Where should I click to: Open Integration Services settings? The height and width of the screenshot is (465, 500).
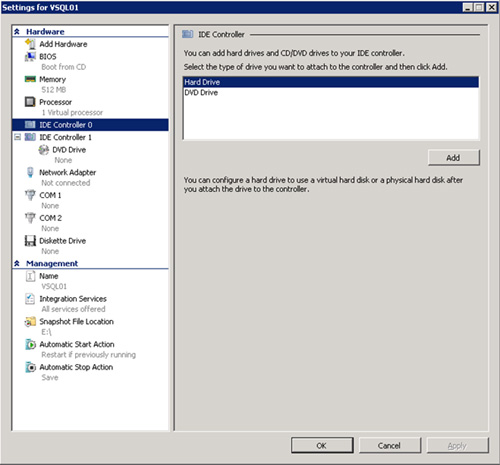[x=73, y=299]
